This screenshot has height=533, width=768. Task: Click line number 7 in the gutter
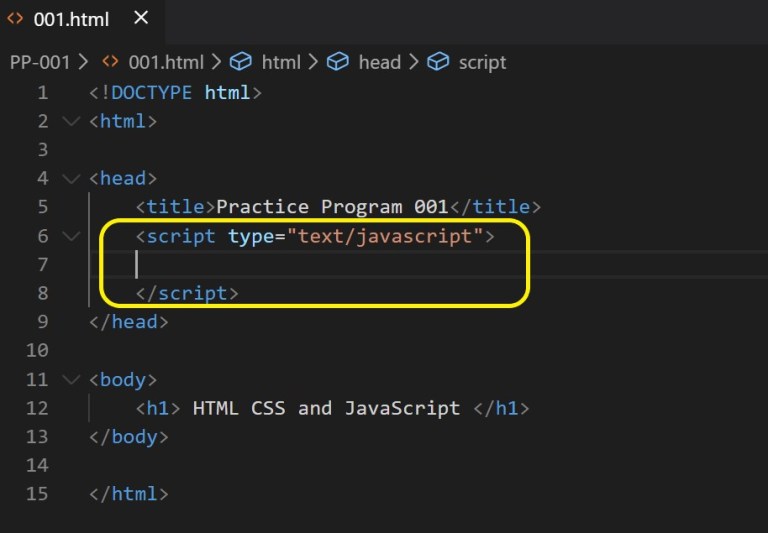point(43,265)
